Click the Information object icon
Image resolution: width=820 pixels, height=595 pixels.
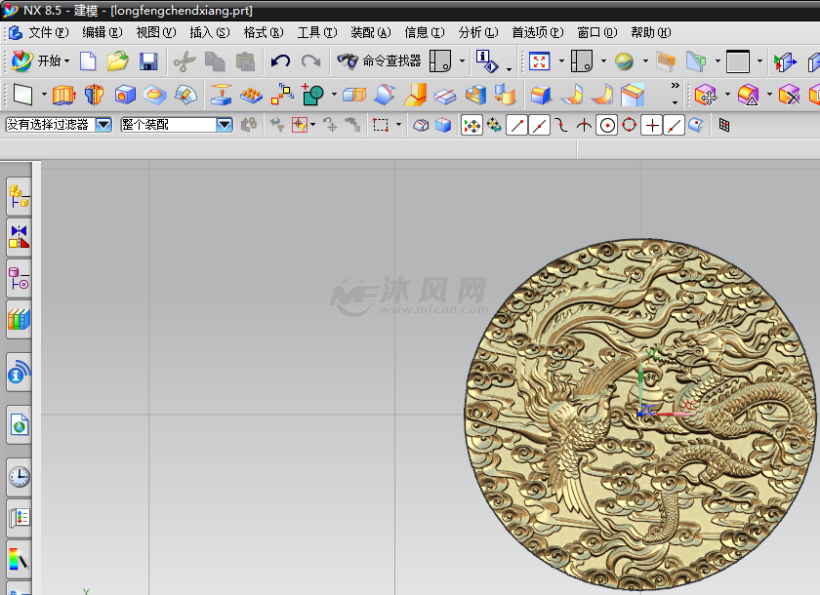coord(486,62)
